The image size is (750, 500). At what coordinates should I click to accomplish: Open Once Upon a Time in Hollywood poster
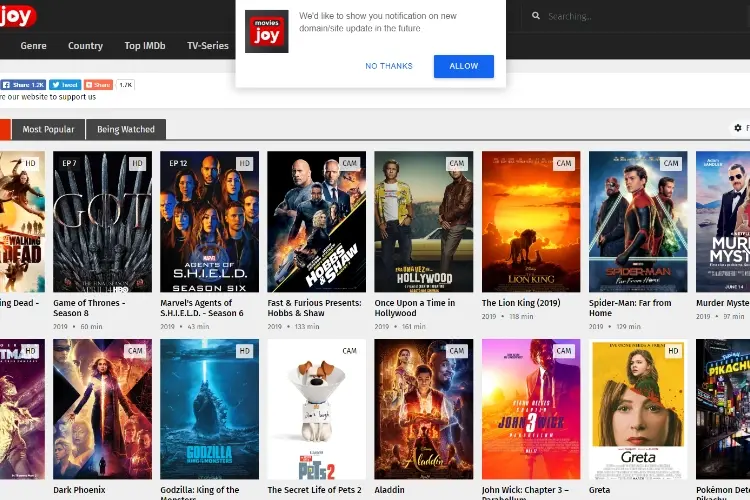424,222
